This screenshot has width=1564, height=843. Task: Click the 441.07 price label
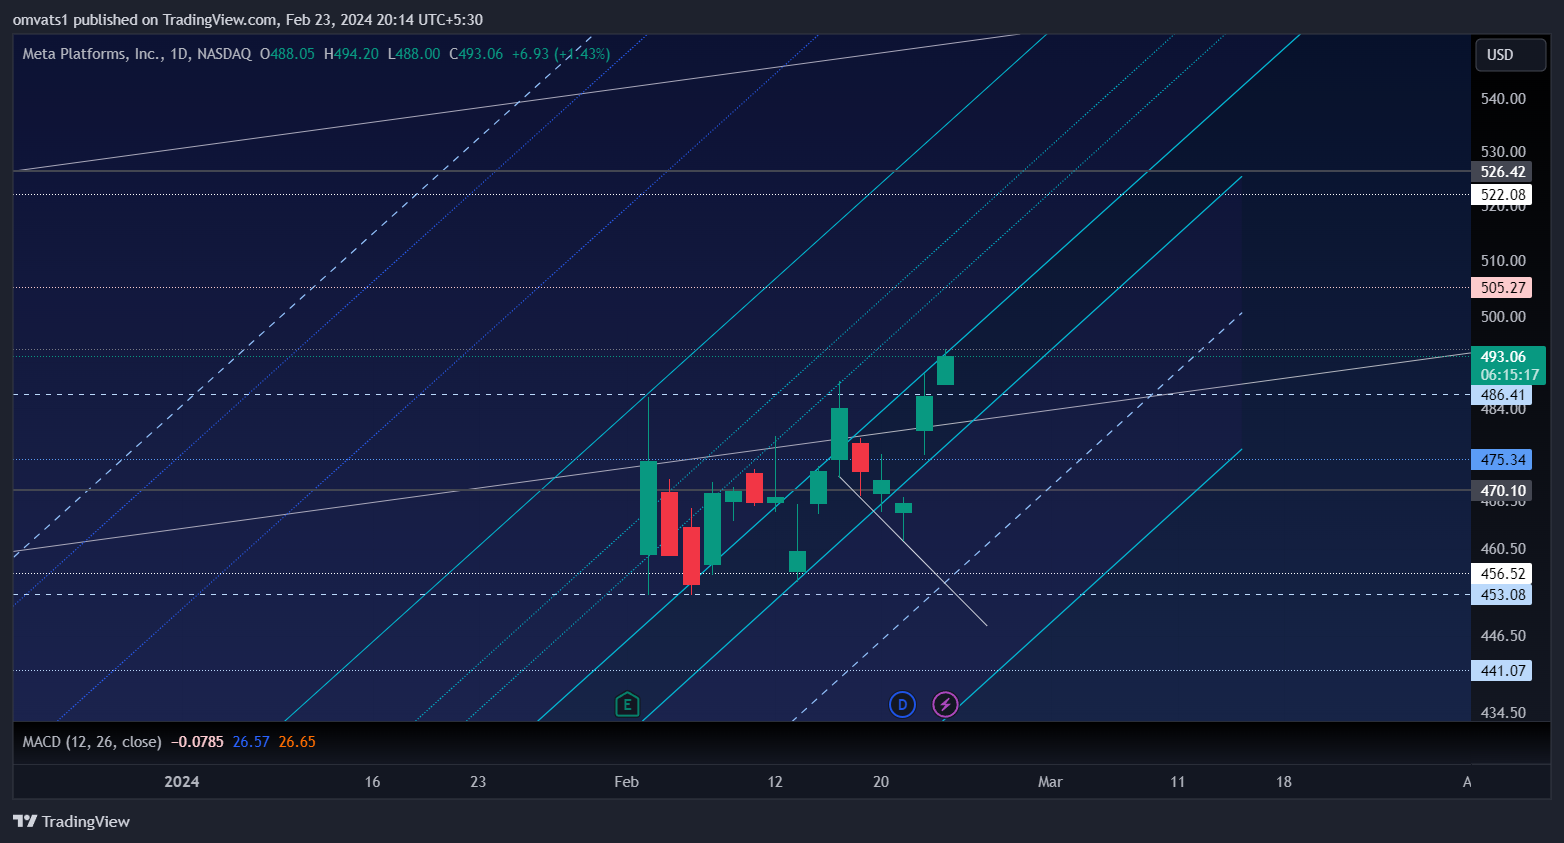click(1501, 671)
